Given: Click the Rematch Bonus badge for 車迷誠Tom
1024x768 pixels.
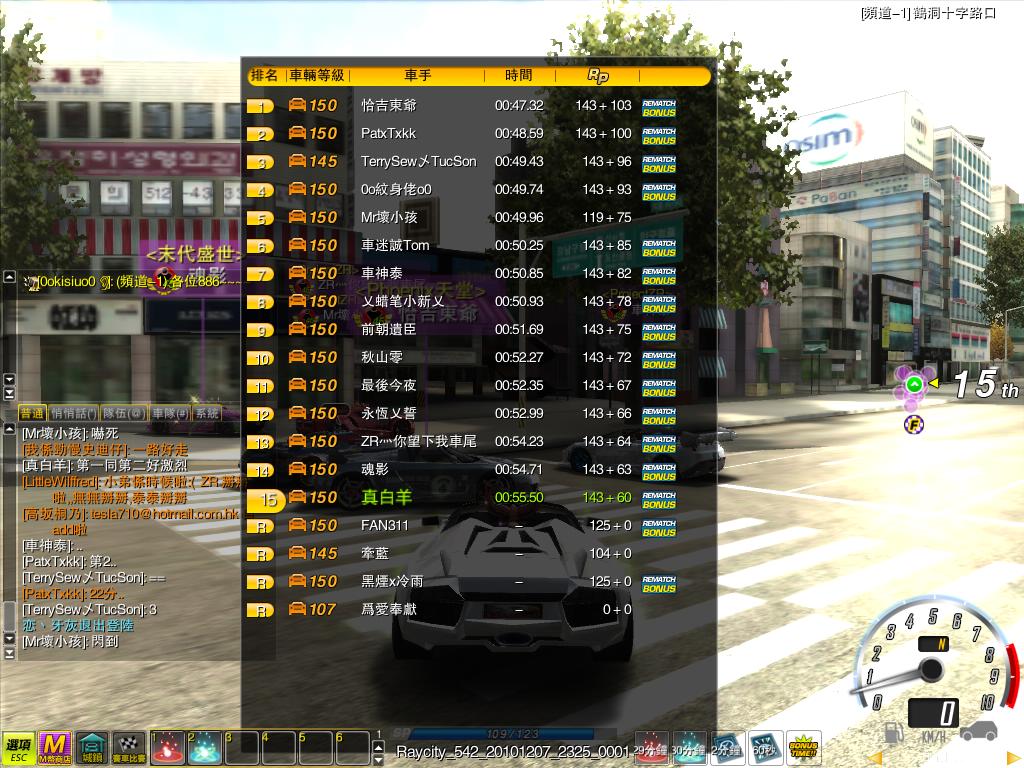Looking at the screenshot, I should [x=659, y=248].
